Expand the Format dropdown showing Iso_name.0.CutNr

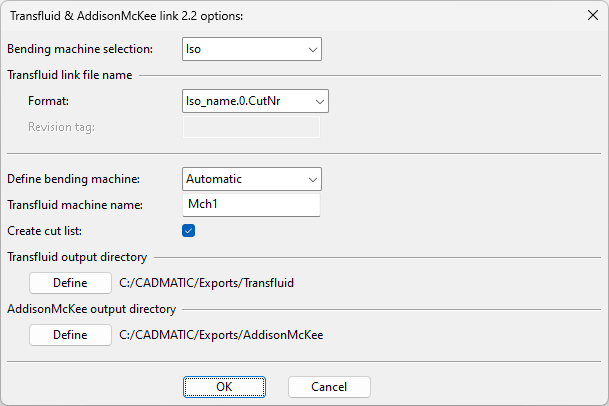[x=255, y=101]
